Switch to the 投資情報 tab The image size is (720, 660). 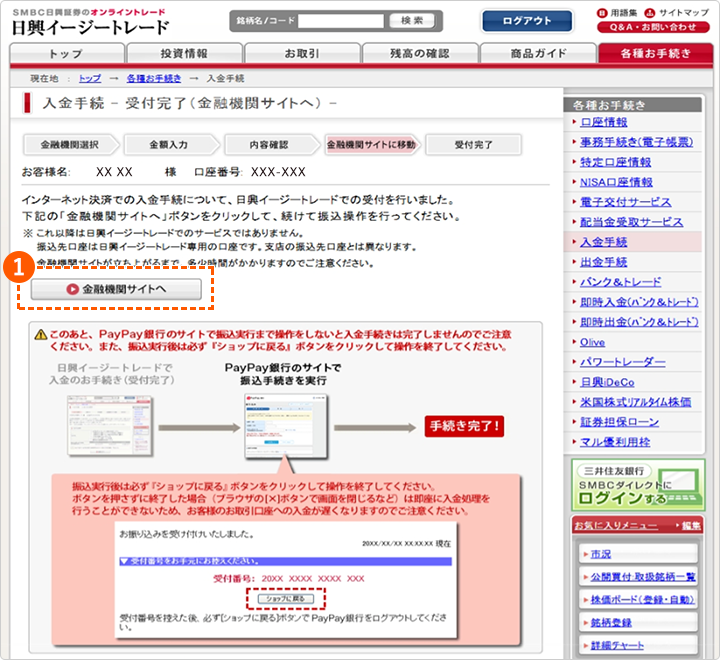point(185,53)
